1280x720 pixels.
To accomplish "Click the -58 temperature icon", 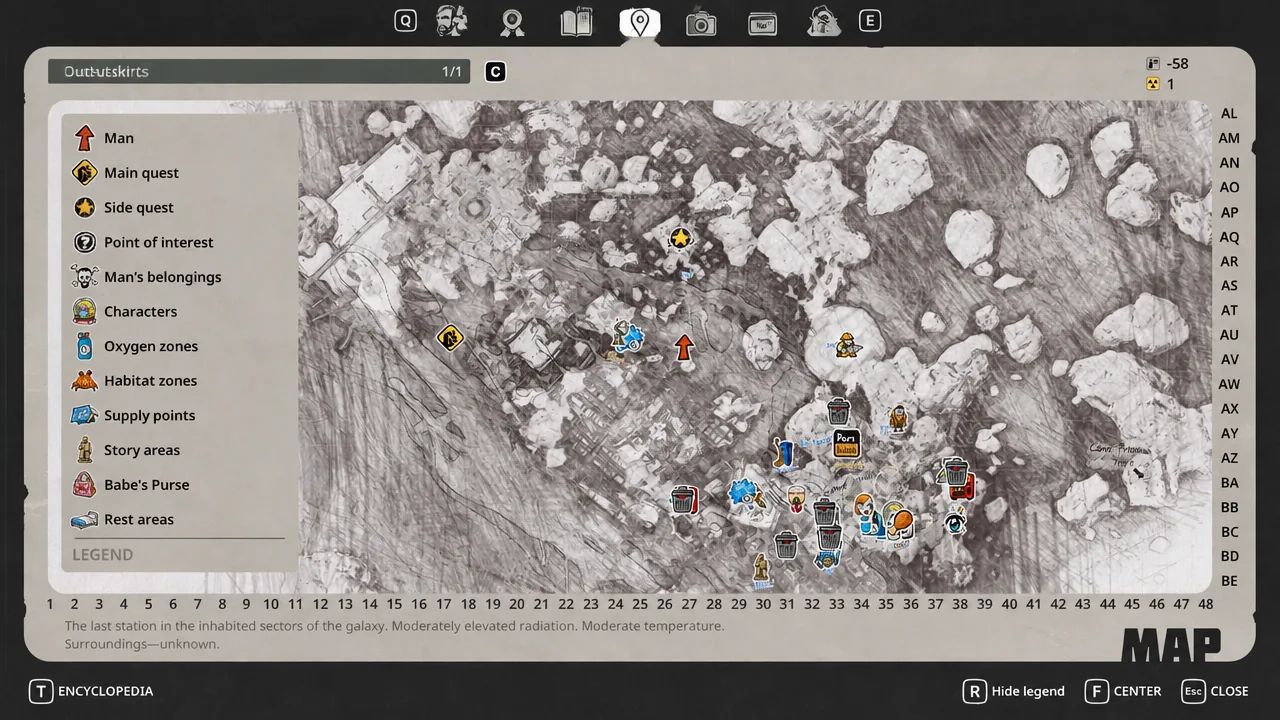I will [1153, 63].
